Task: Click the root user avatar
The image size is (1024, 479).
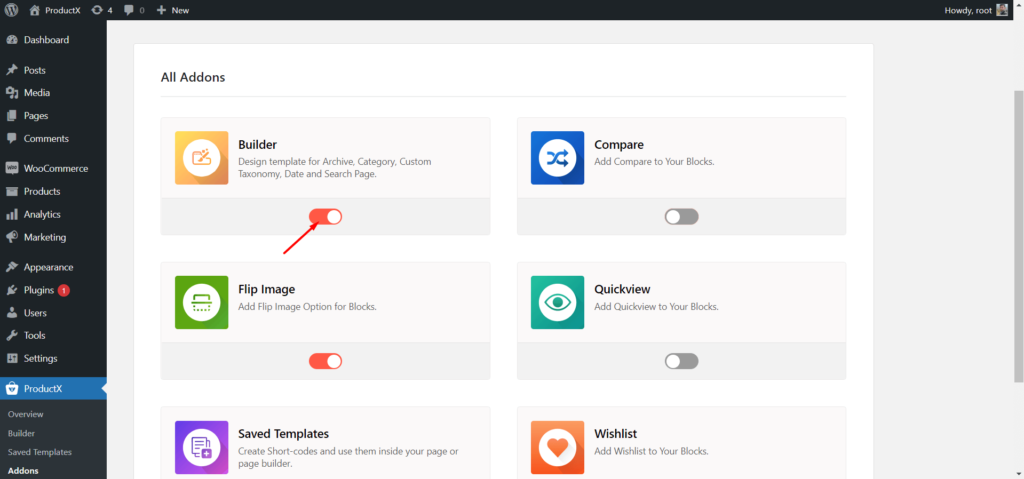Action: coord(1002,10)
